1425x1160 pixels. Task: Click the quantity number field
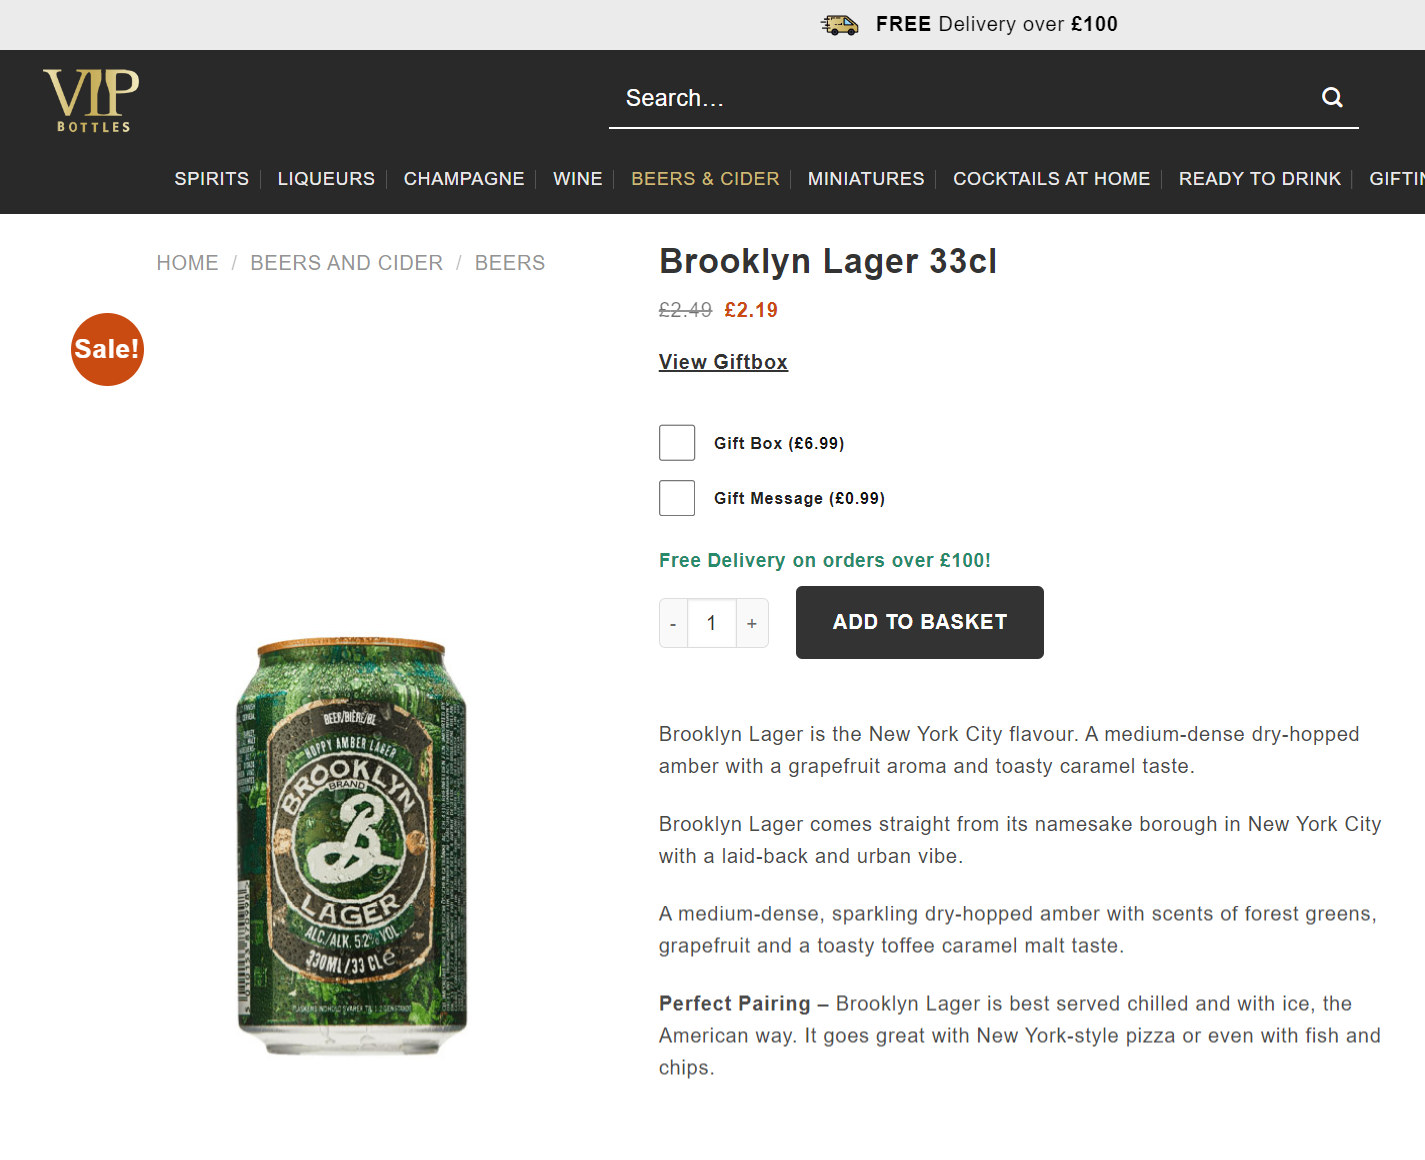tap(712, 623)
